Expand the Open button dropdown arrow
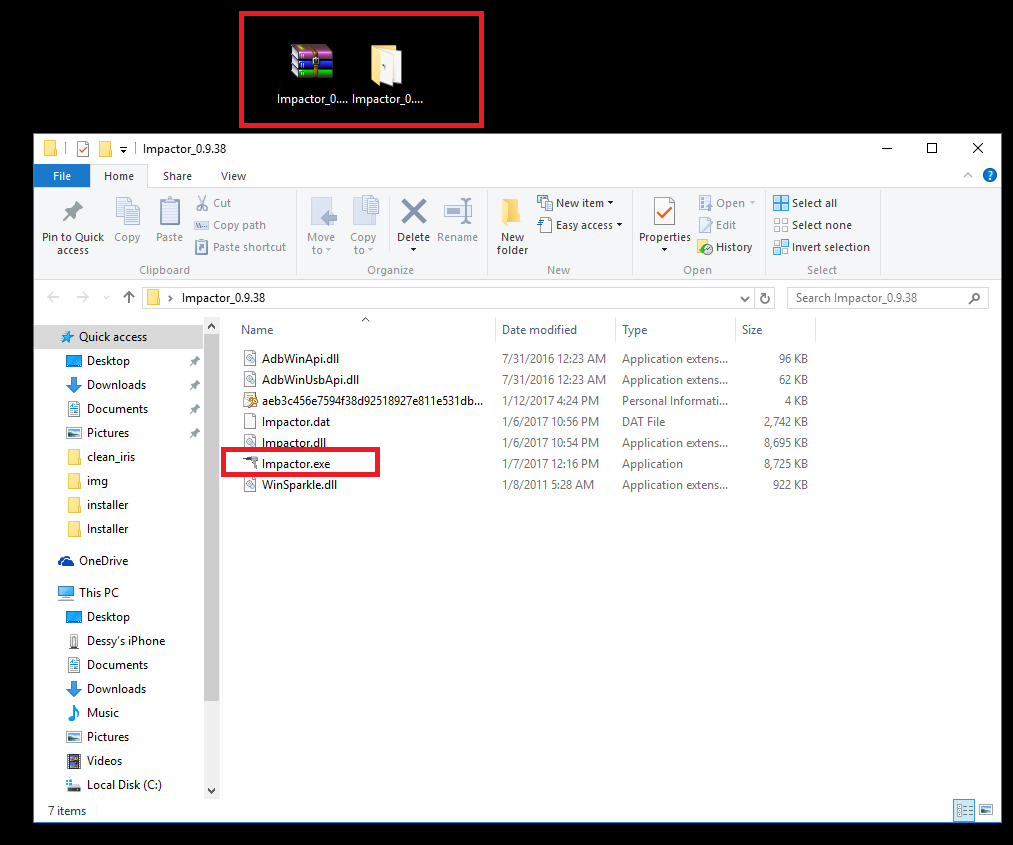This screenshot has width=1013, height=845. 753,203
